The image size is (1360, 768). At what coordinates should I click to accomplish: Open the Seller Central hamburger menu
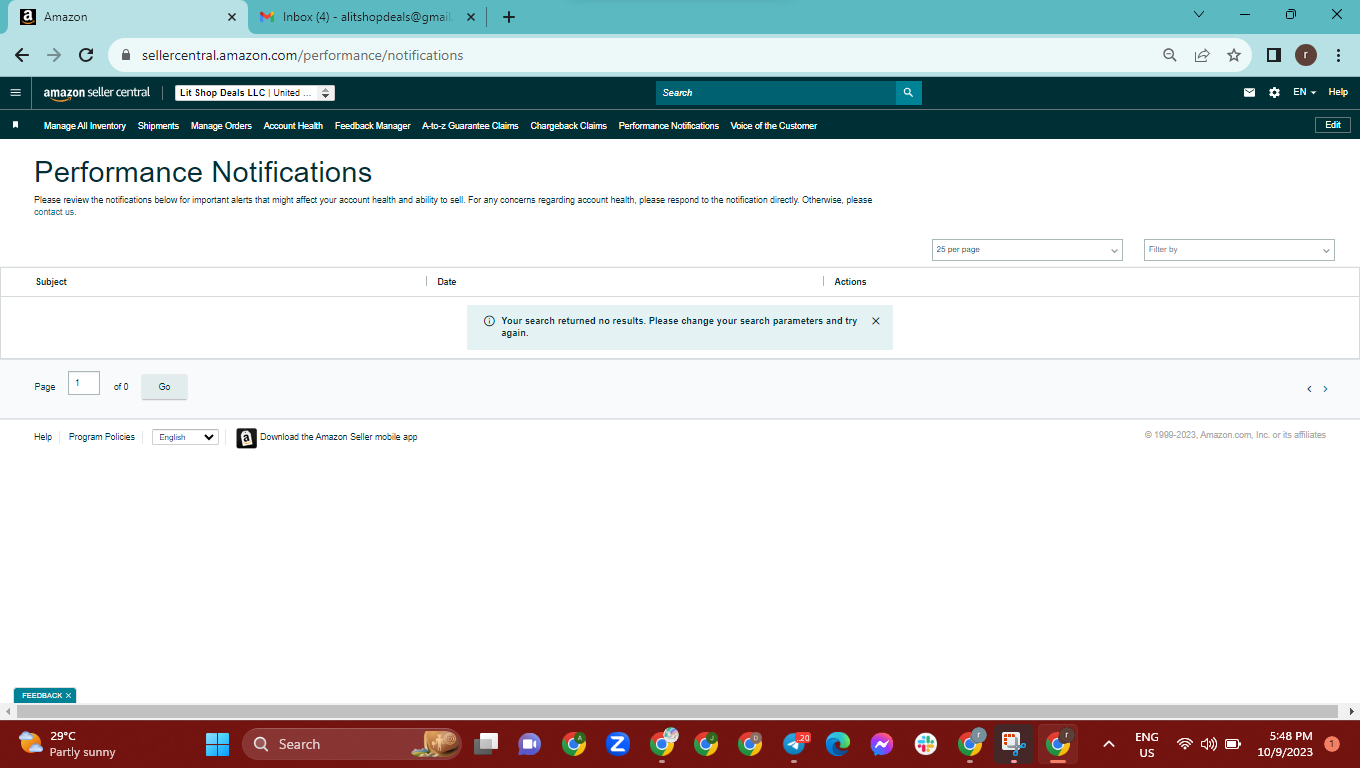tap(15, 92)
